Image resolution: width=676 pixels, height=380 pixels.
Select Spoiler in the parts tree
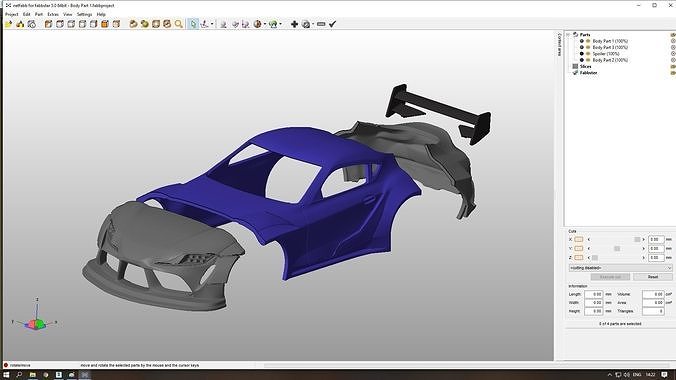(x=606, y=54)
